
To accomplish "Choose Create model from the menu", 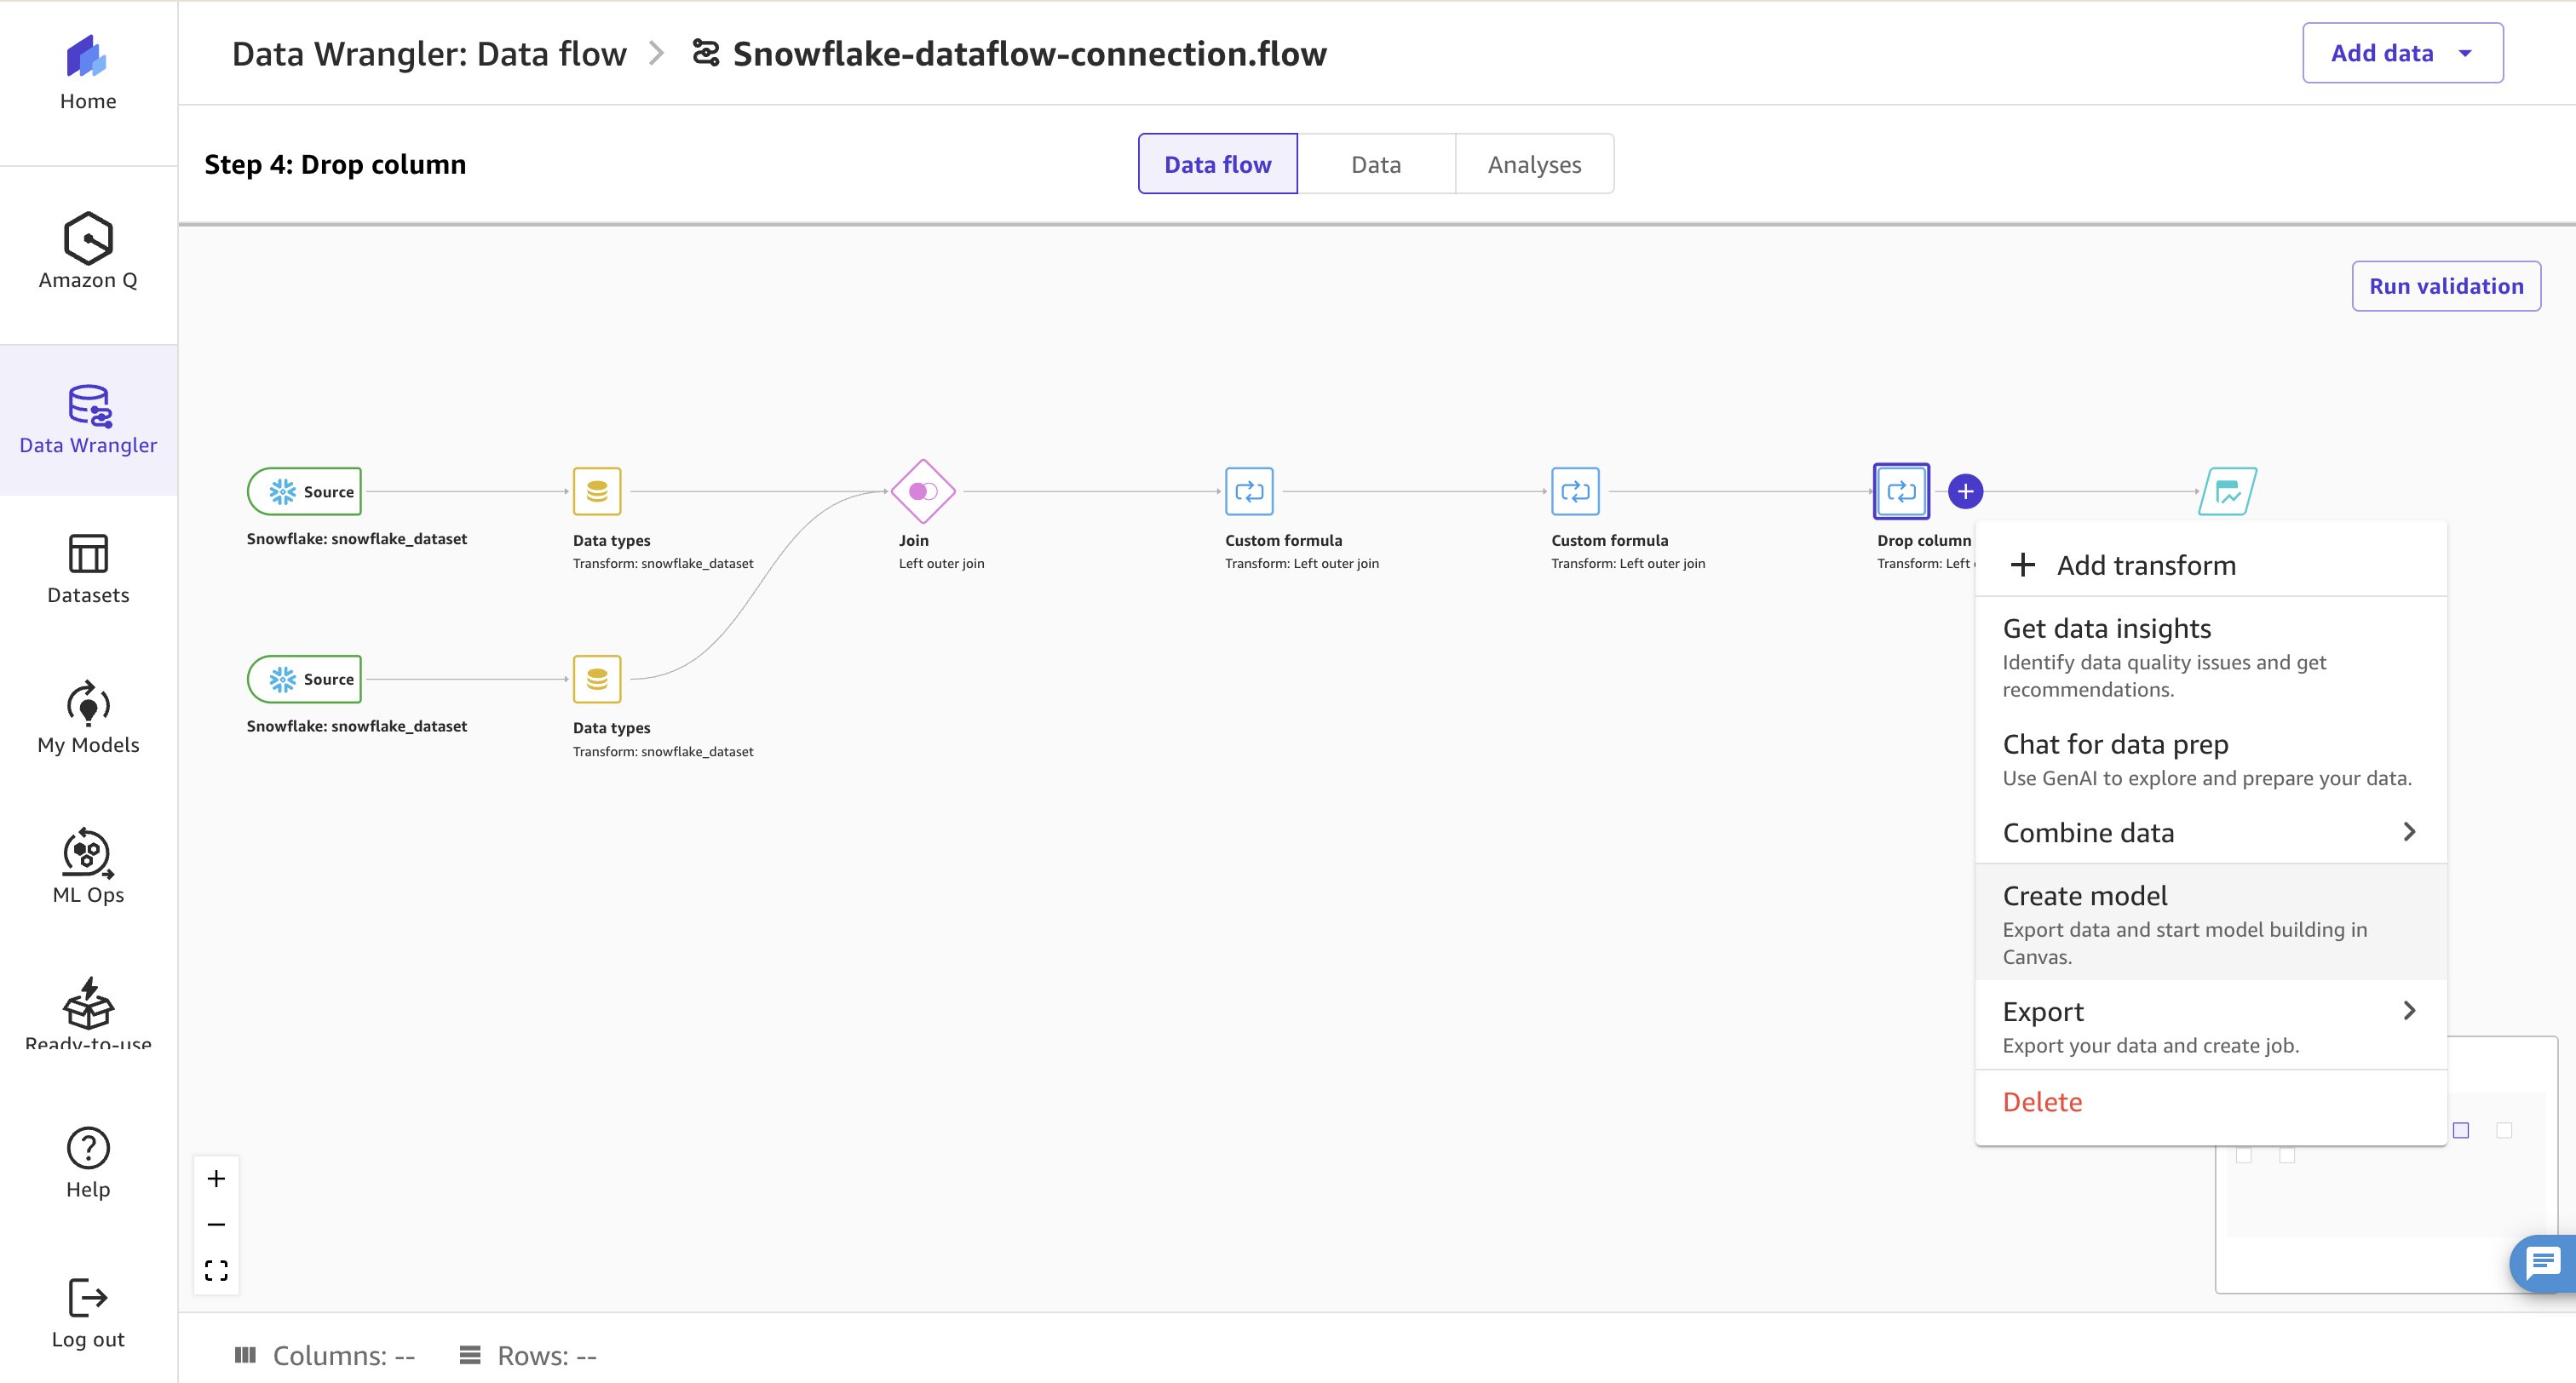I will [2210, 923].
